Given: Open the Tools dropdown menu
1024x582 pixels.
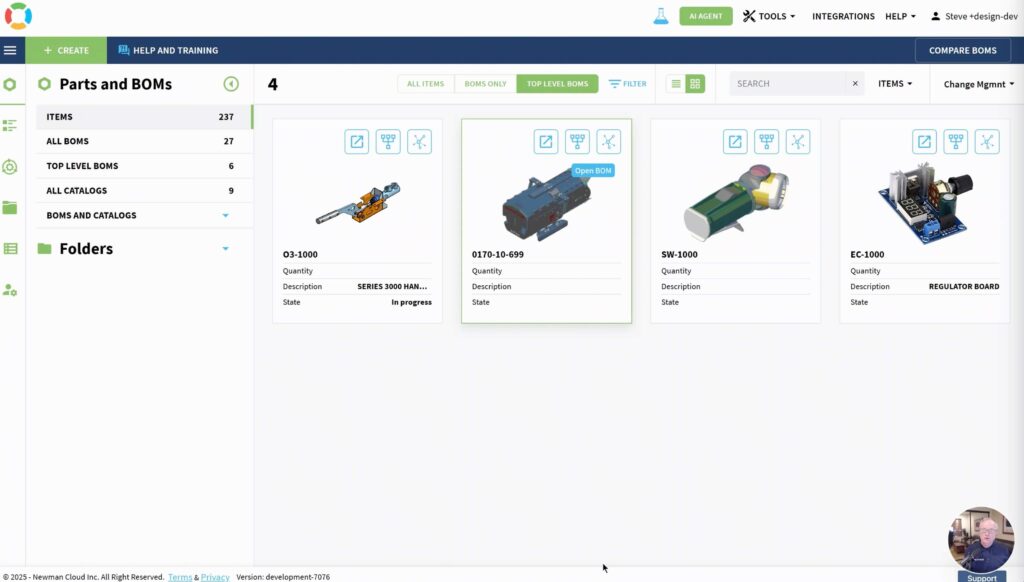Looking at the screenshot, I should click(769, 16).
